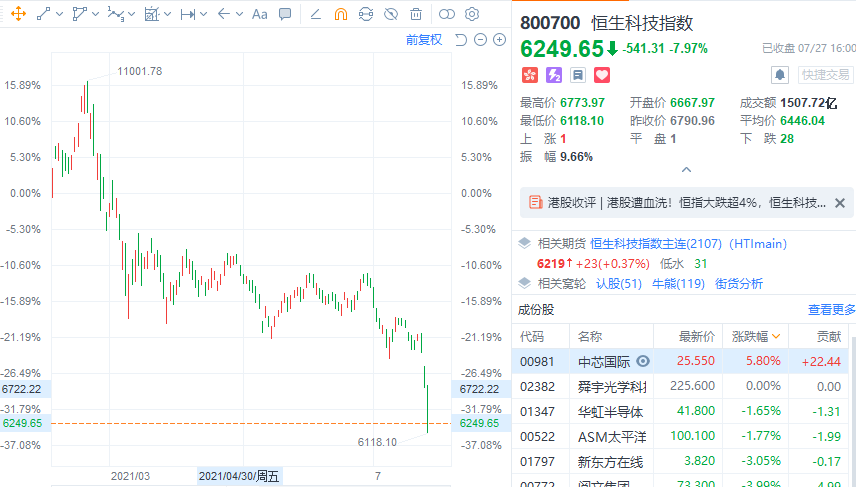Open the chart settings gear icon
The height and width of the screenshot is (487, 856).
[x=472, y=14]
